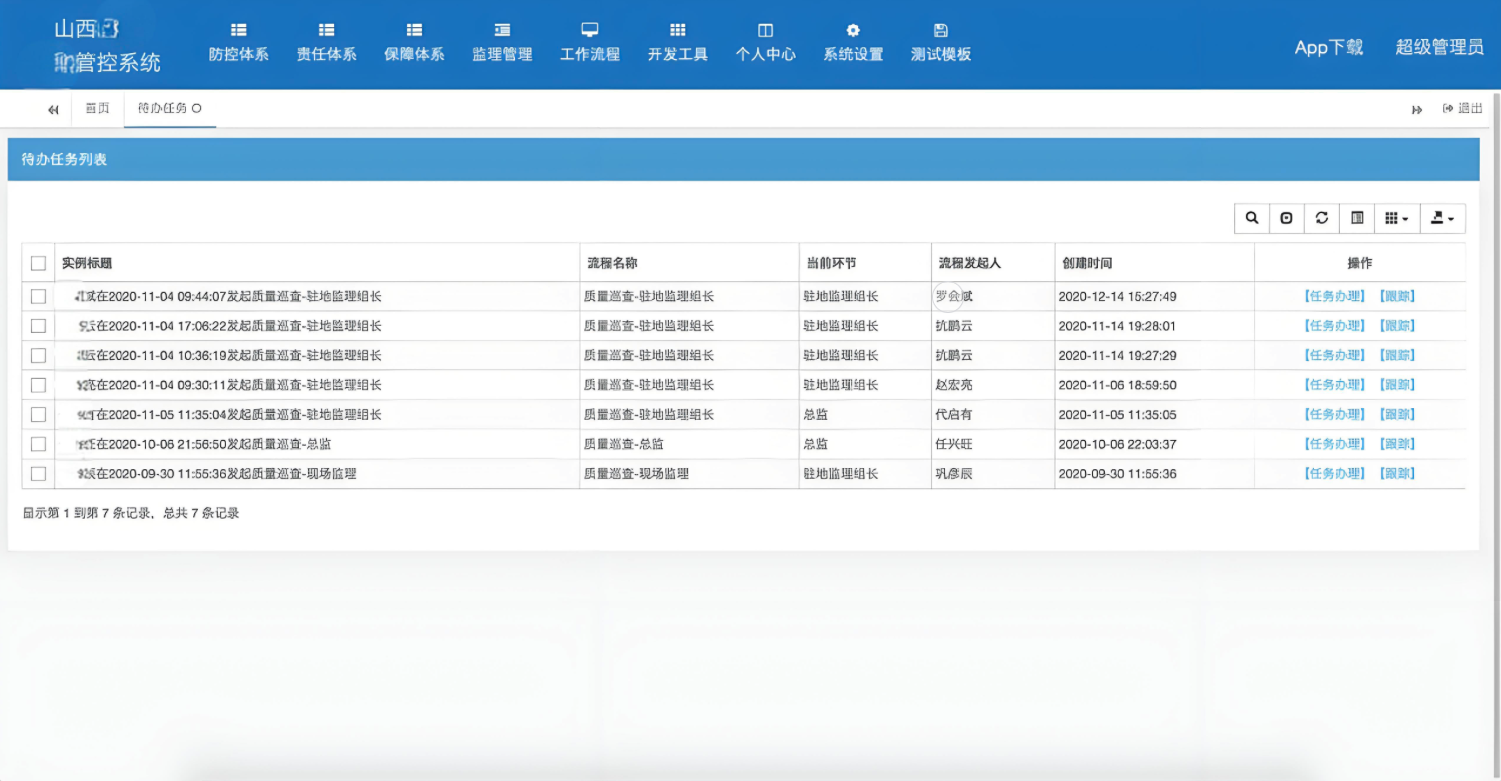1501x781 pixels.
Task: Click 跟踪 for the 代启有 row
Action: click(1396, 414)
